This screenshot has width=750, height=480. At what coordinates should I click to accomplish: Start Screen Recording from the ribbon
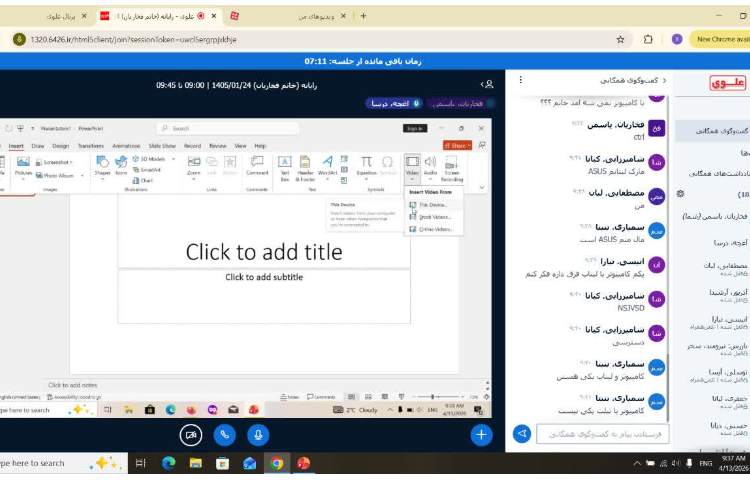[x=452, y=167]
